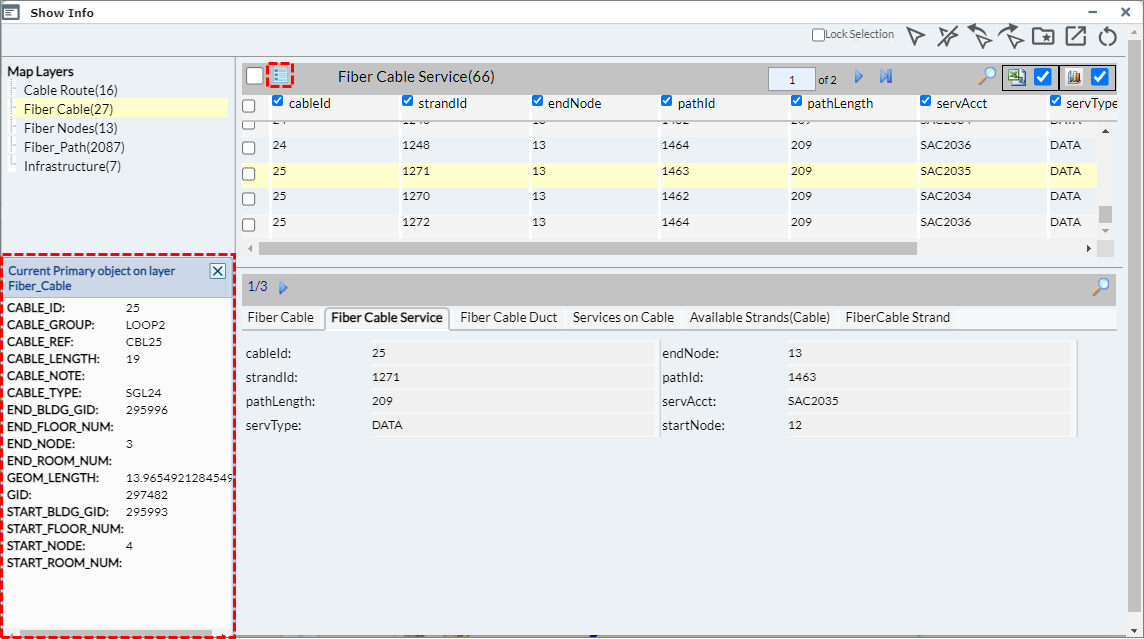Screen dimensions: 1144x639
Task: Select Fiber_Path(2087) in Map Layers tree
Action: pyautogui.click(x=74, y=147)
